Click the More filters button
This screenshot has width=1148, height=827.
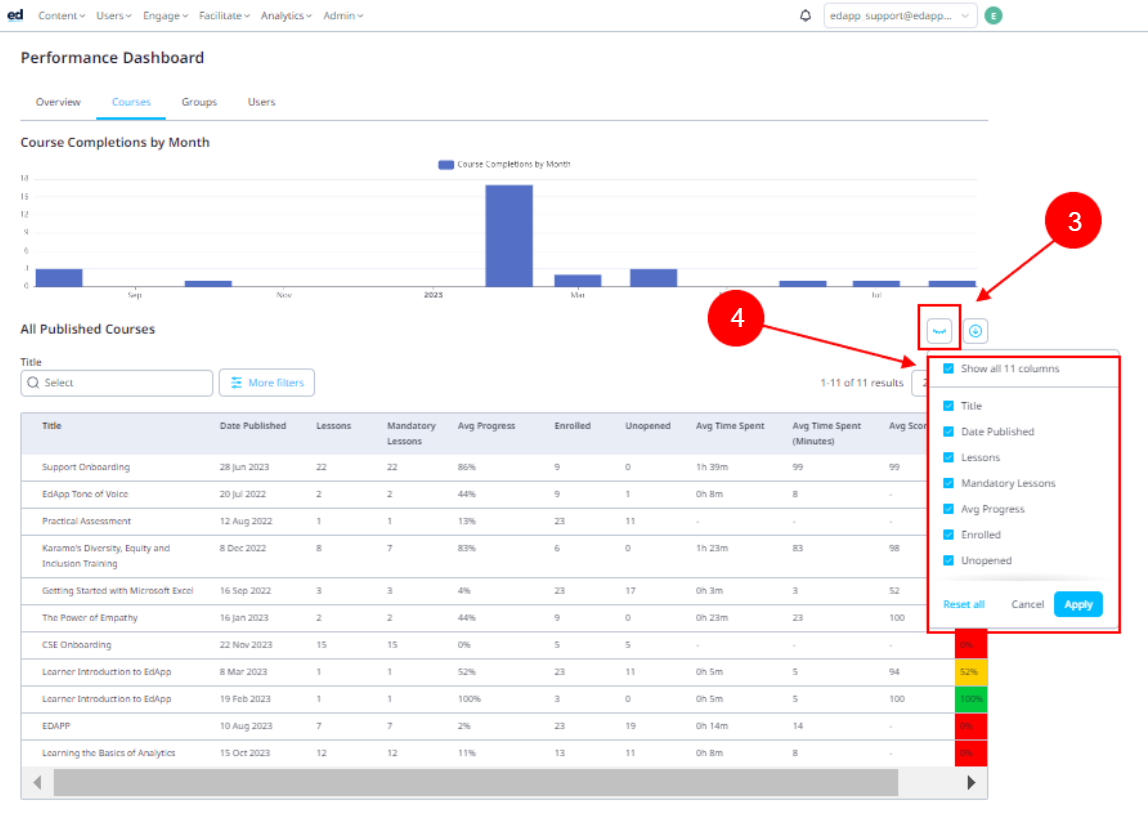click(267, 383)
